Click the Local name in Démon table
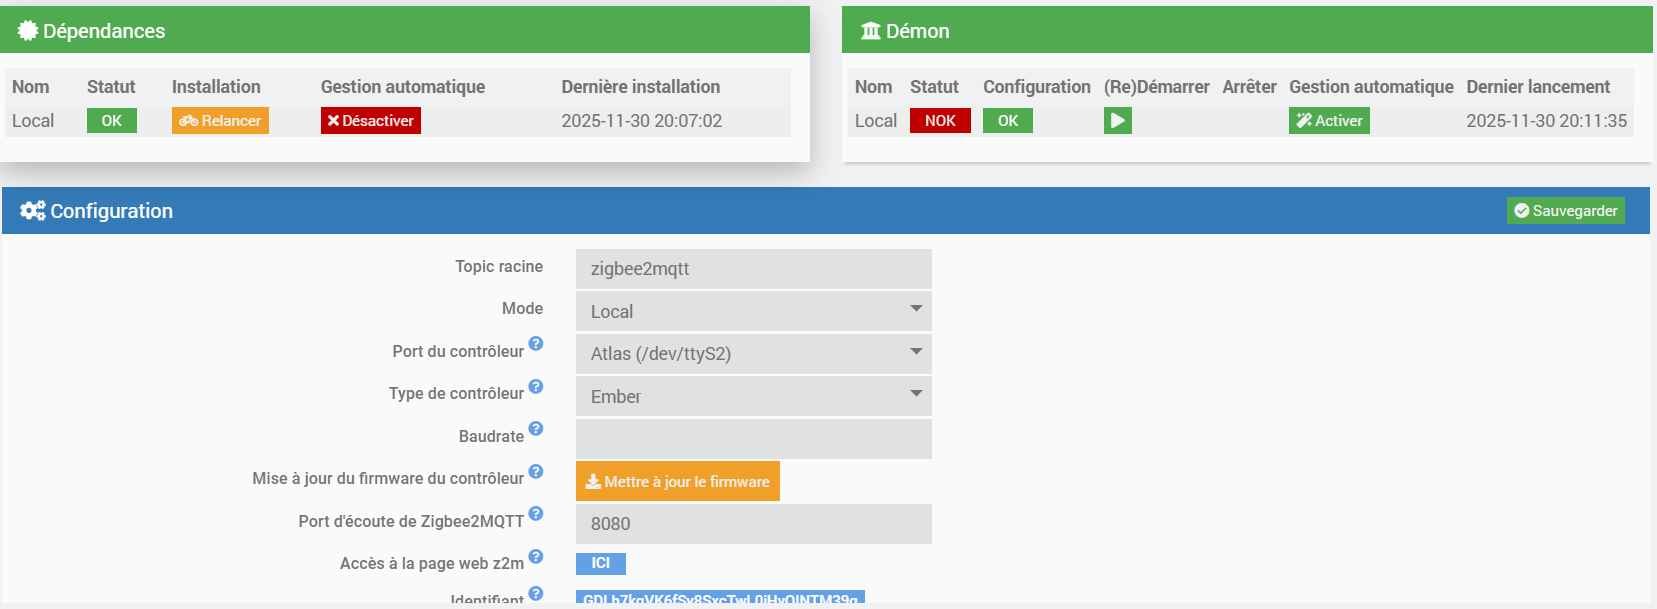This screenshot has height=609, width=1657. click(876, 121)
